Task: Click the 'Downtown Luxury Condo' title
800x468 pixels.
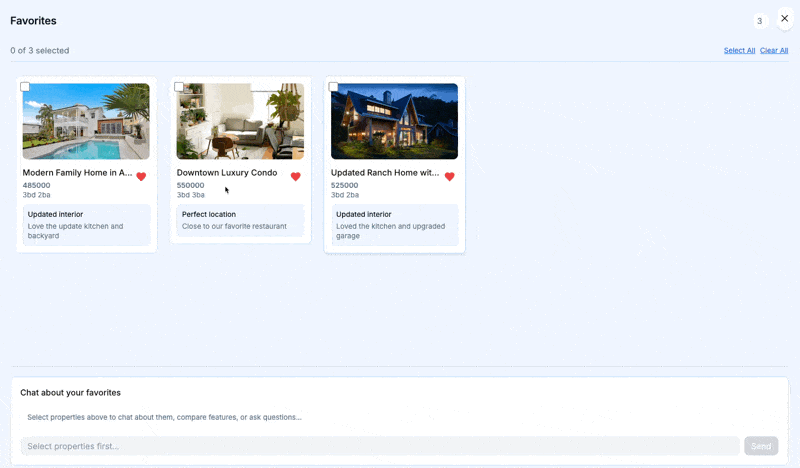Action: click(227, 173)
